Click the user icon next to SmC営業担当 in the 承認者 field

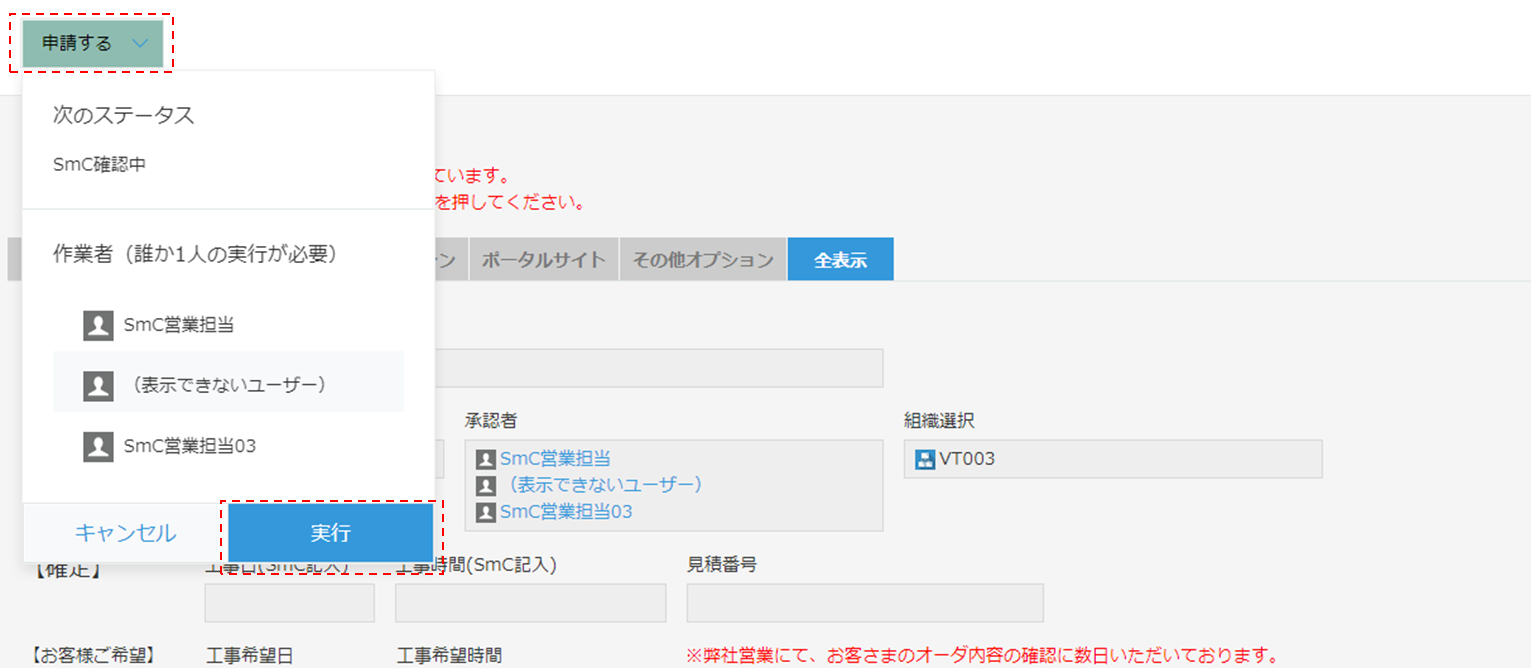(x=486, y=459)
